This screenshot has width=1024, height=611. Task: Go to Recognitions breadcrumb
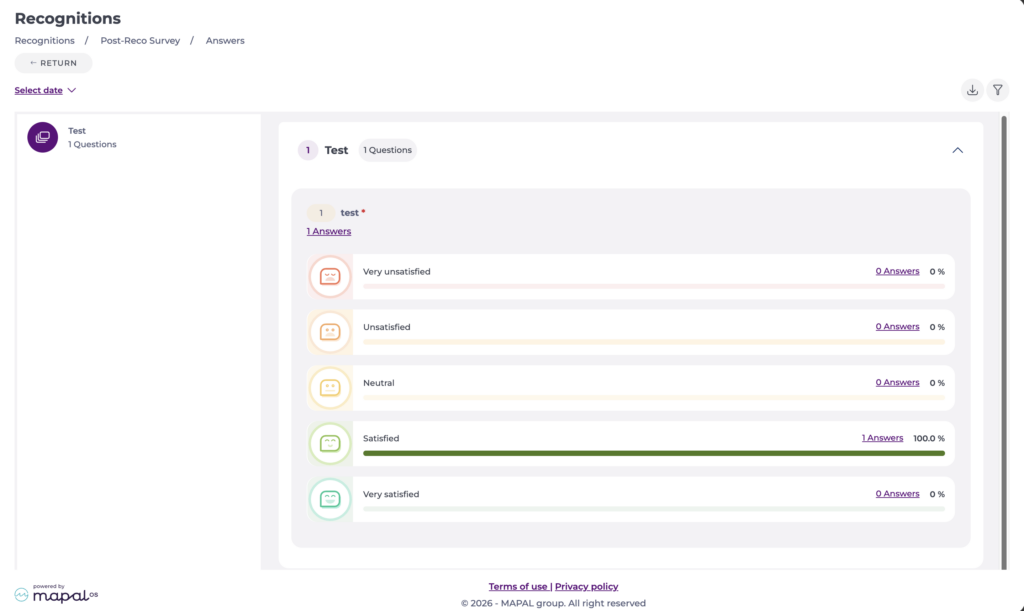click(44, 40)
